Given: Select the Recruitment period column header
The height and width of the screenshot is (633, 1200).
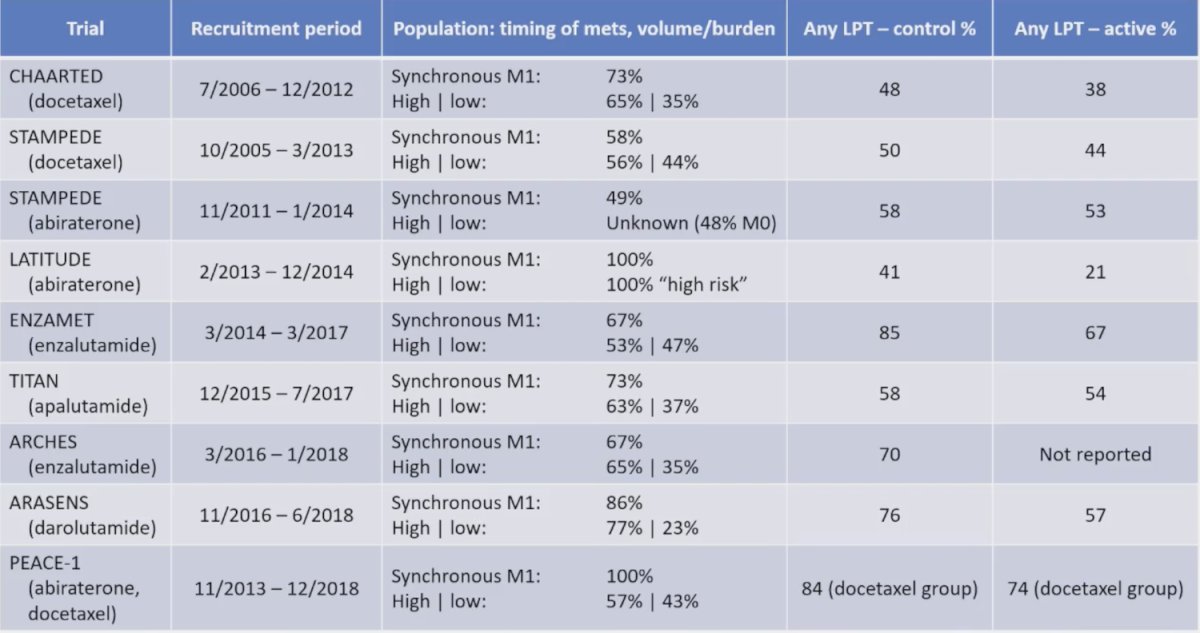Looking at the screenshot, I should (276, 28).
